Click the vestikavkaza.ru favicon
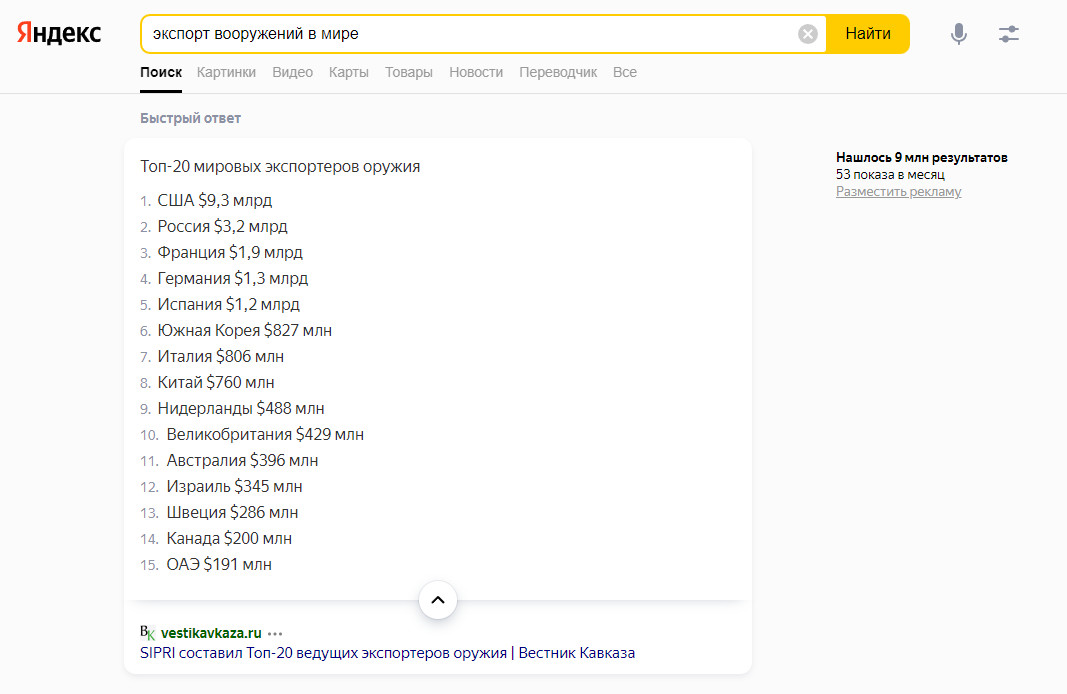The width and height of the screenshot is (1067, 694). pos(148,633)
